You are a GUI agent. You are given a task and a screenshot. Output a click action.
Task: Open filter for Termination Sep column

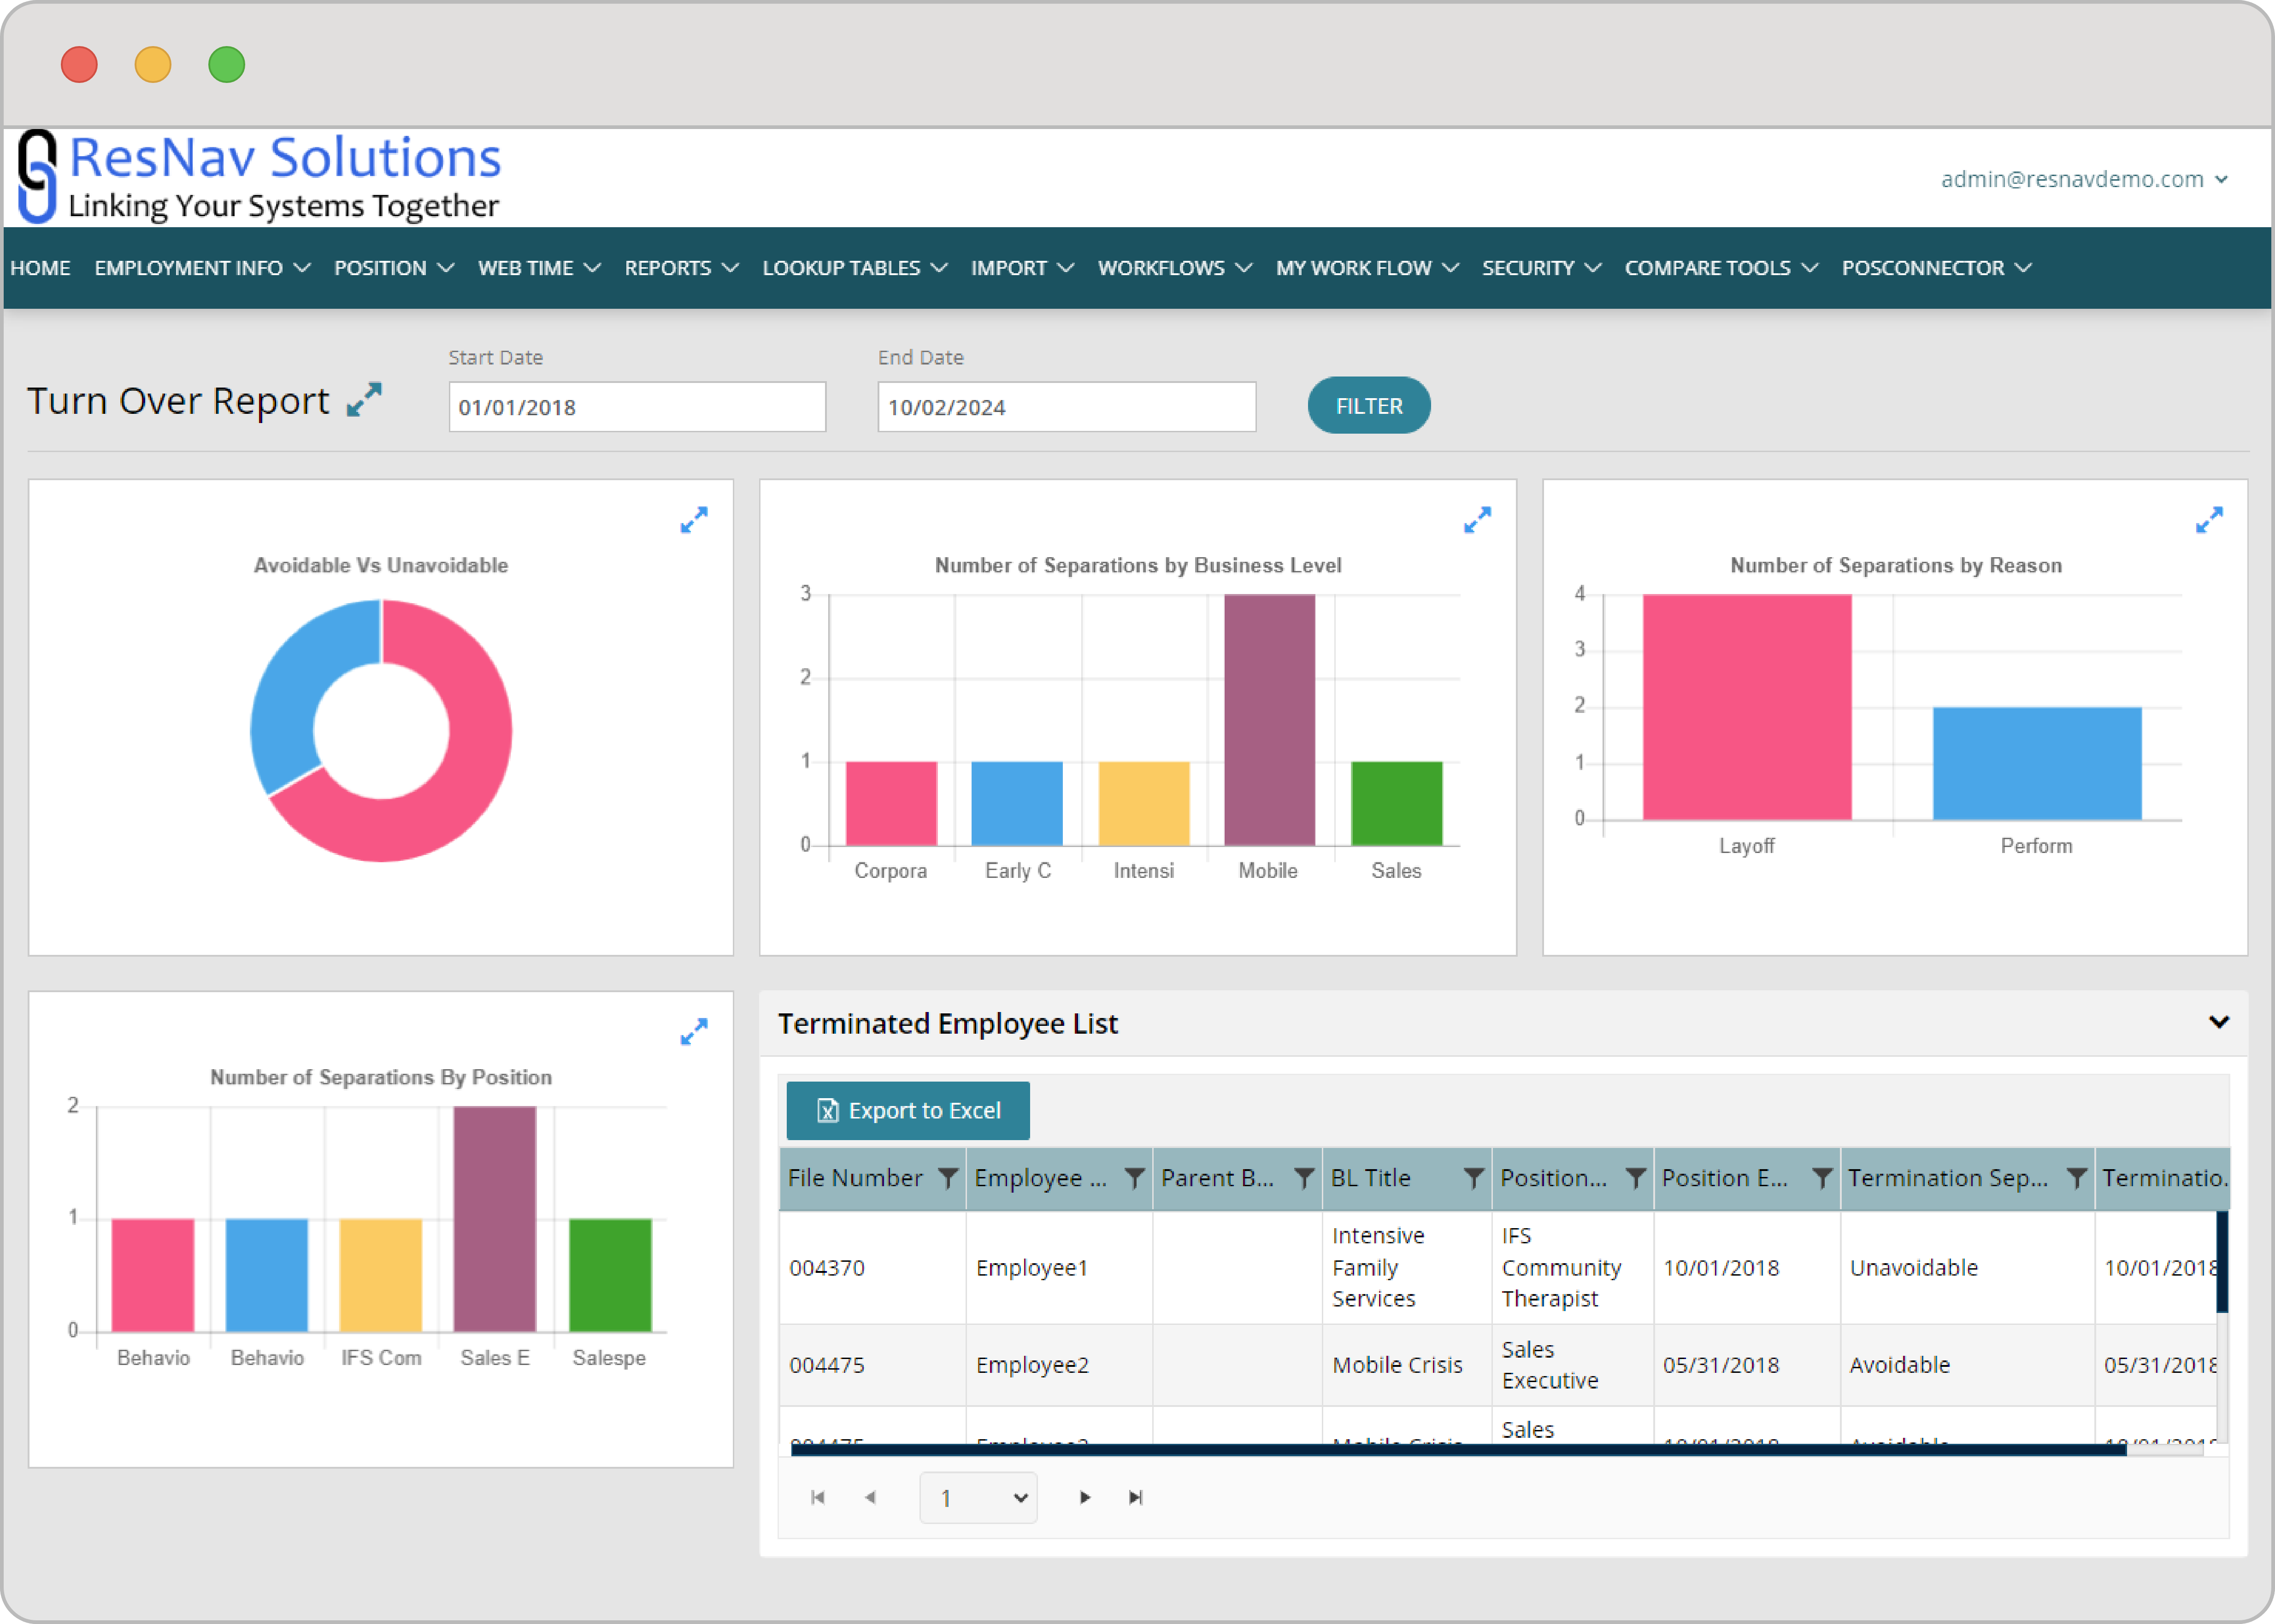pos(2076,1179)
